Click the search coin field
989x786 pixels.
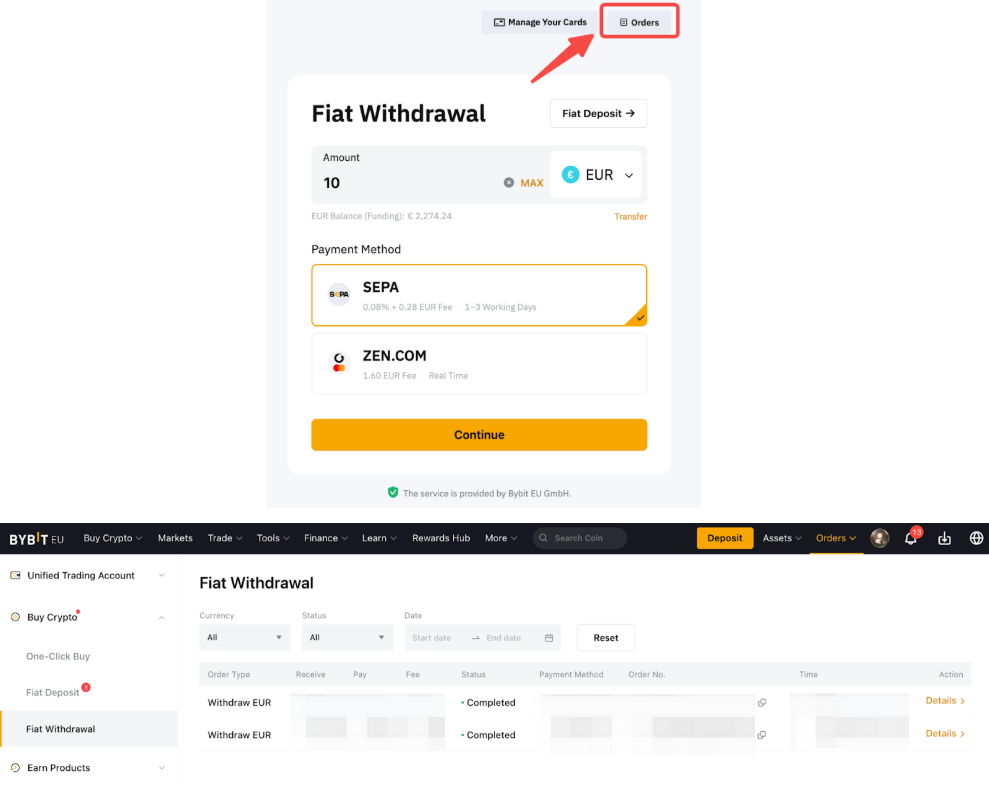(x=580, y=538)
